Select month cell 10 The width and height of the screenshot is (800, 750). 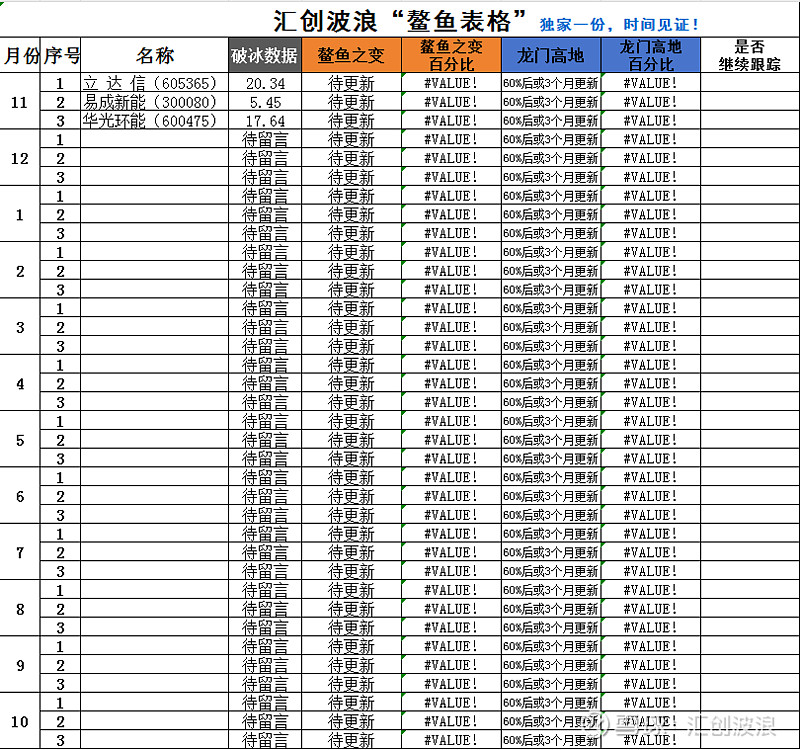[x=20, y=721]
